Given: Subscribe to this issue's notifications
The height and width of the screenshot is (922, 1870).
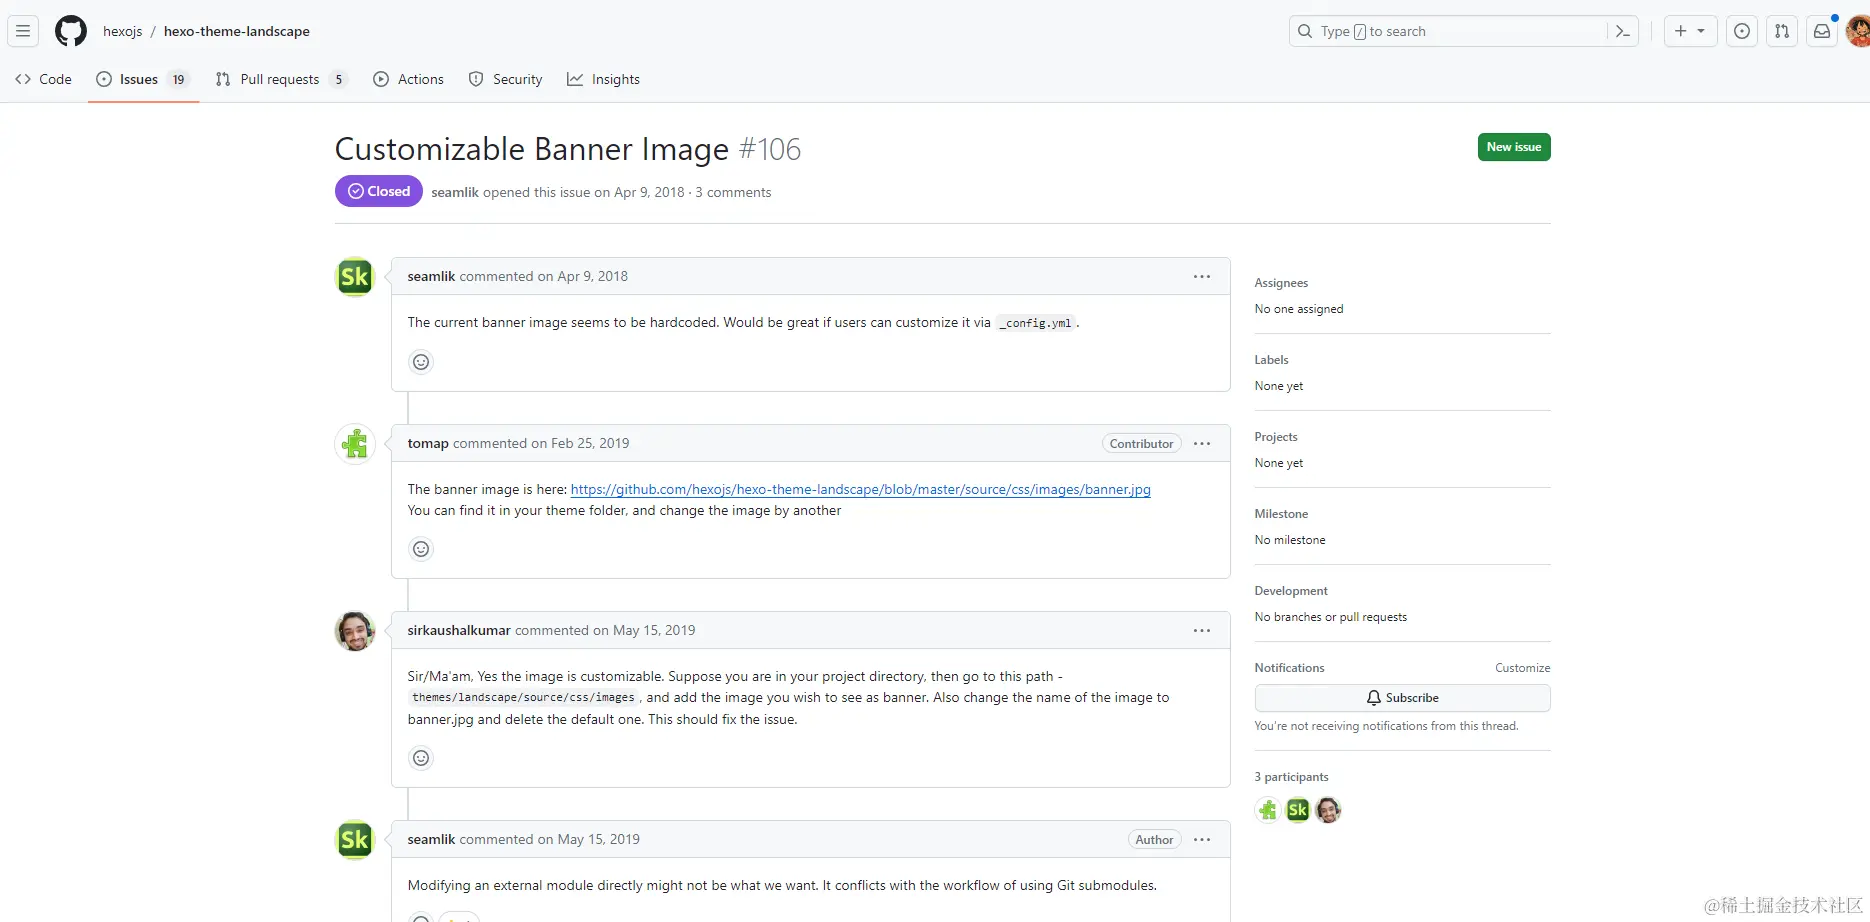Looking at the screenshot, I should pos(1402,698).
